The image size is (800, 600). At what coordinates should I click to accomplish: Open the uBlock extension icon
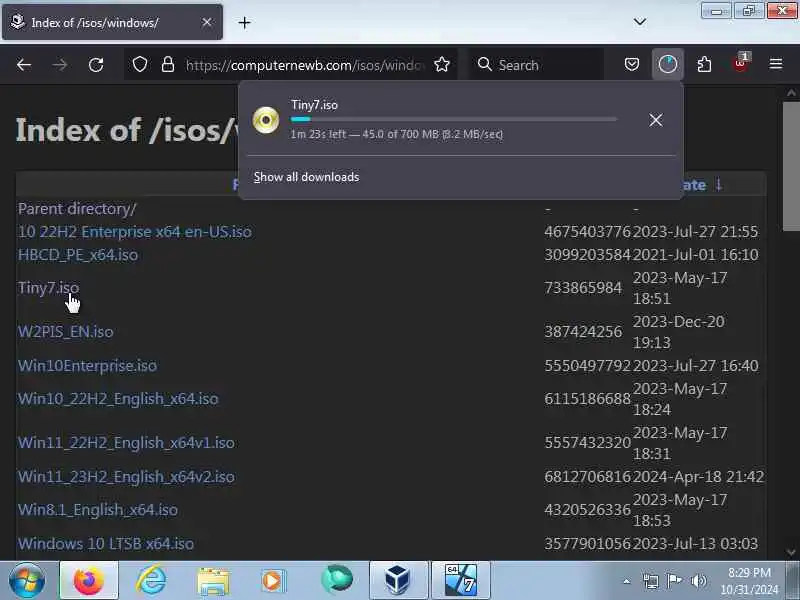tap(740, 63)
